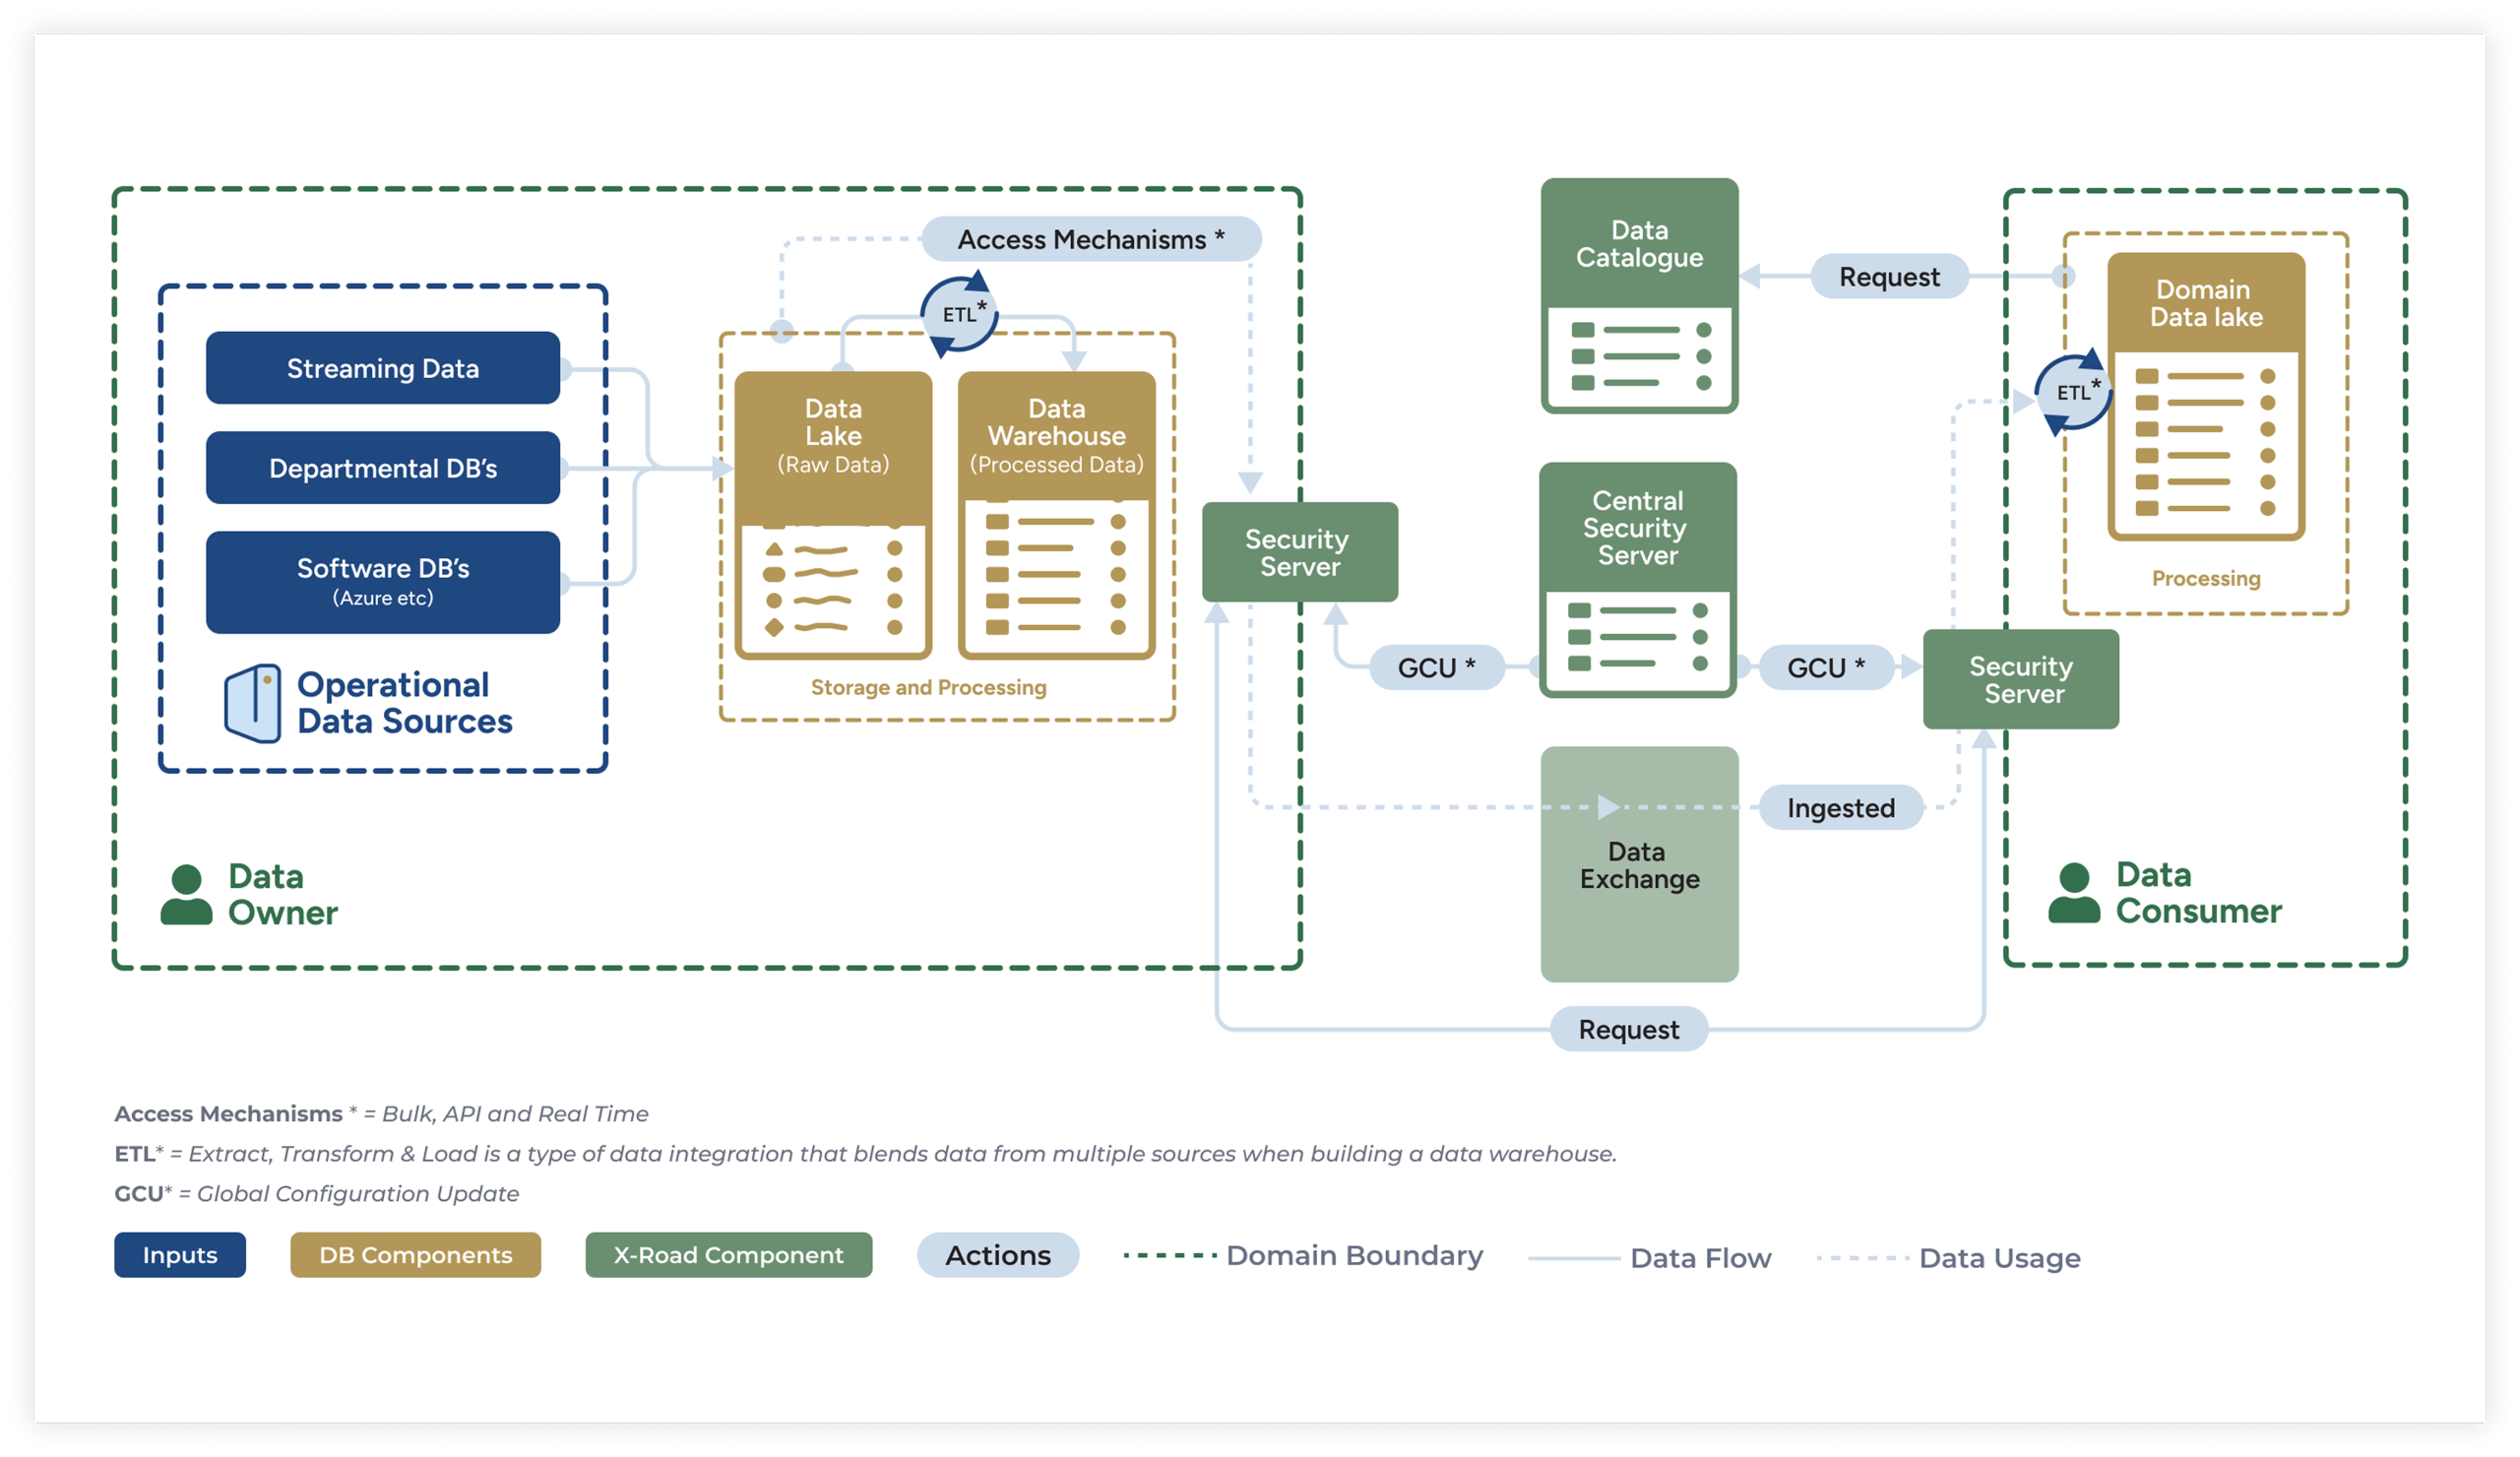Click the Ingested action label
Image resolution: width=2520 pixels, height=1457 pixels.
point(1840,808)
